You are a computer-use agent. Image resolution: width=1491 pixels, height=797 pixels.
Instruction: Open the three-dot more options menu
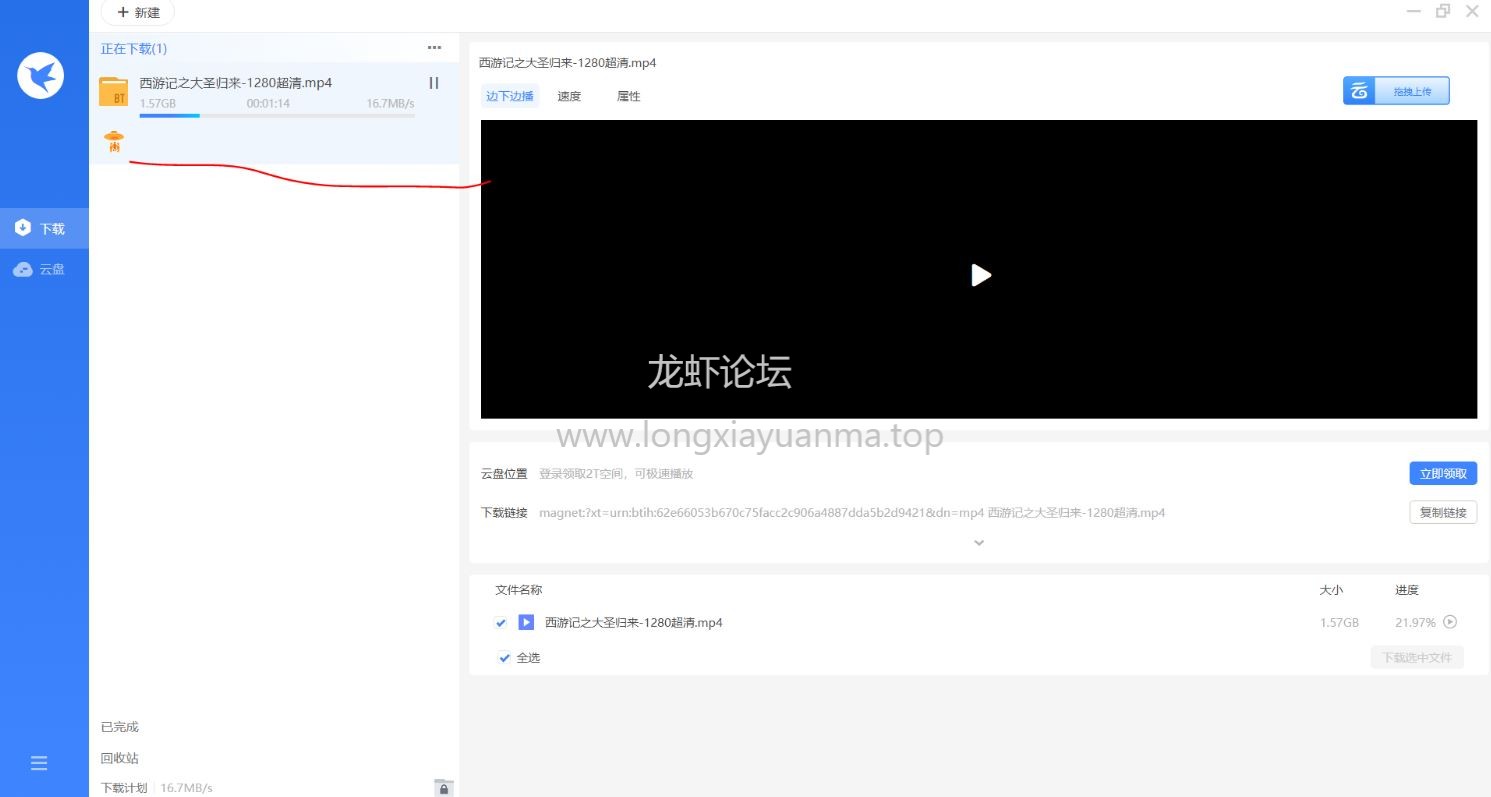[x=434, y=47]
